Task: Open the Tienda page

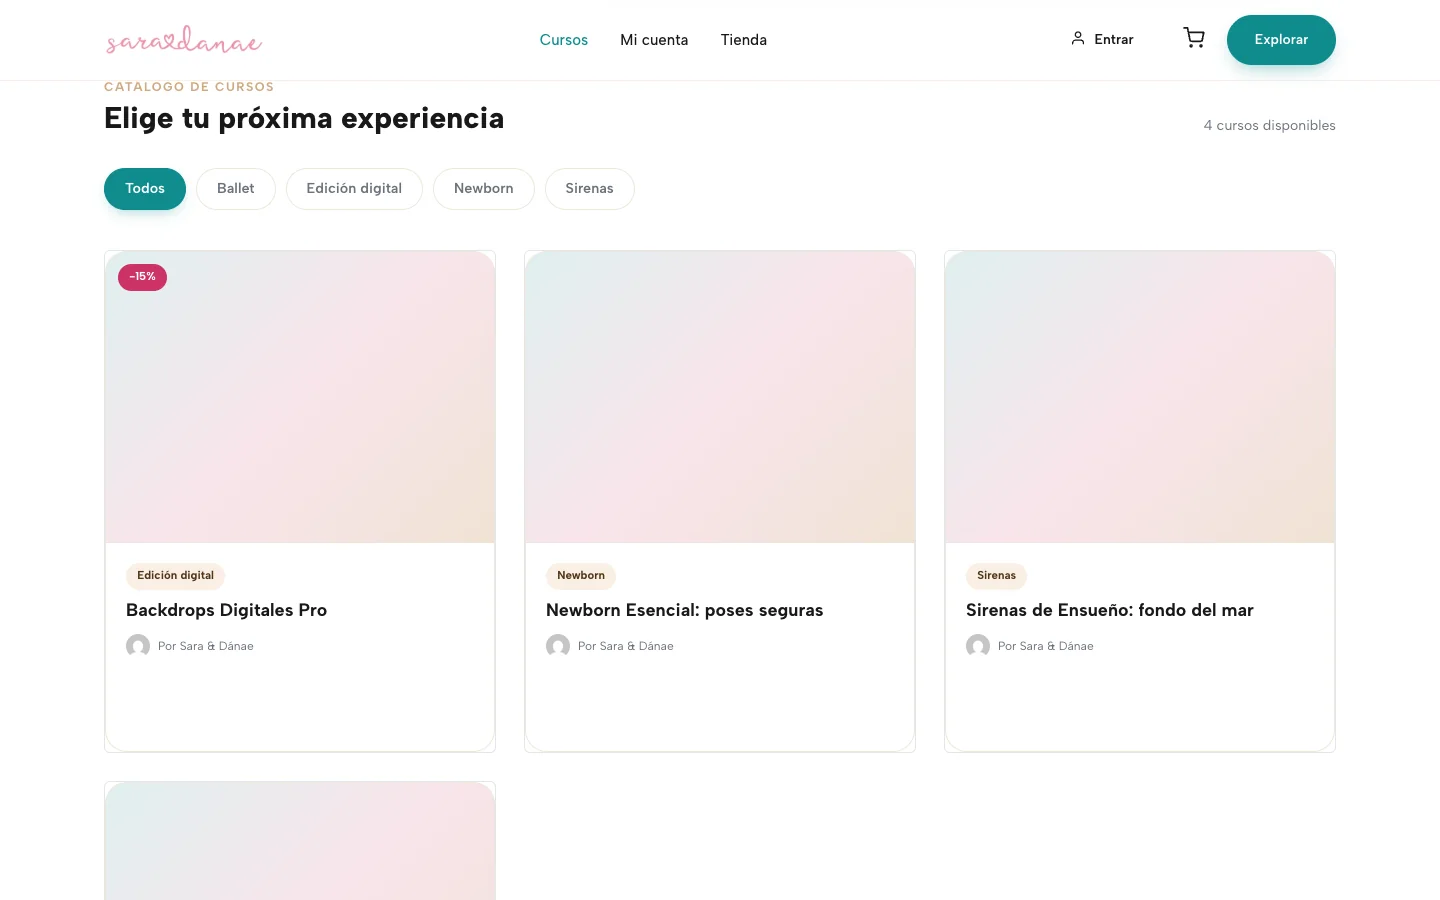Action: point(744,40)
